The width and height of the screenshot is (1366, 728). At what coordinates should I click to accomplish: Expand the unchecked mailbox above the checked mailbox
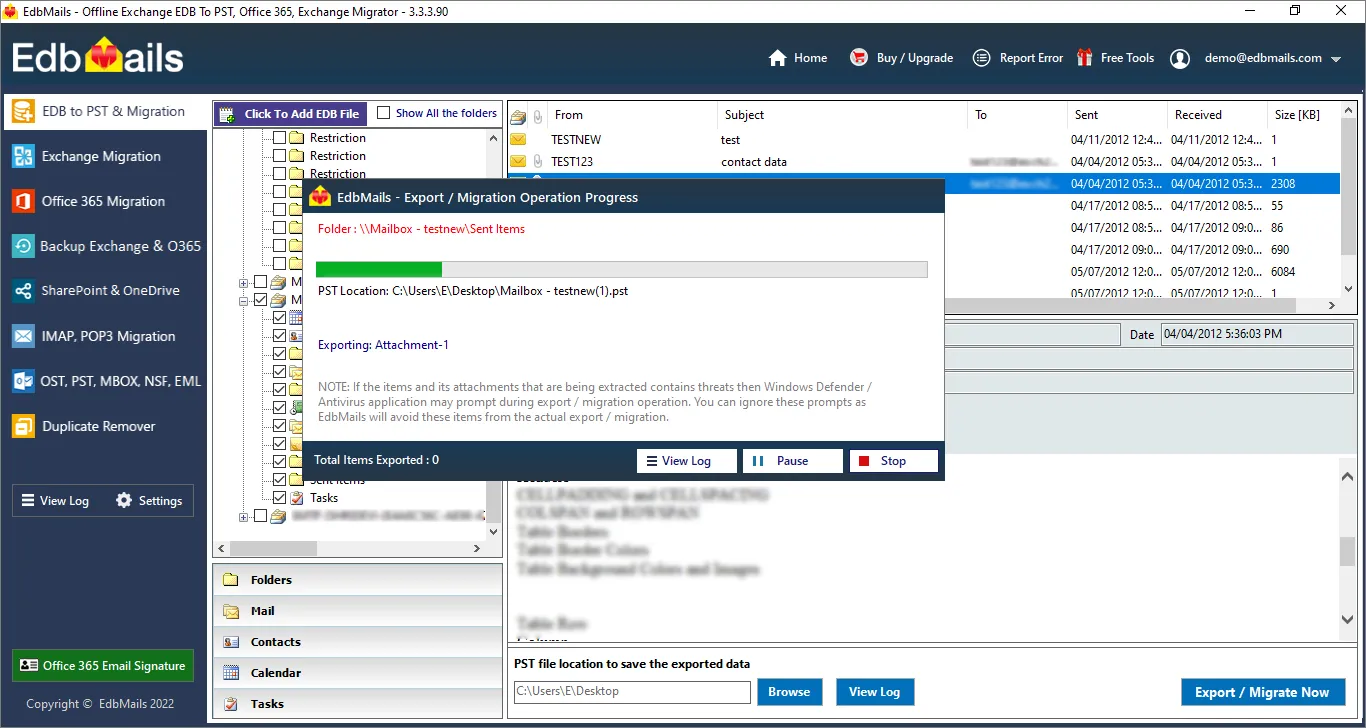click(x=244, y=282)
